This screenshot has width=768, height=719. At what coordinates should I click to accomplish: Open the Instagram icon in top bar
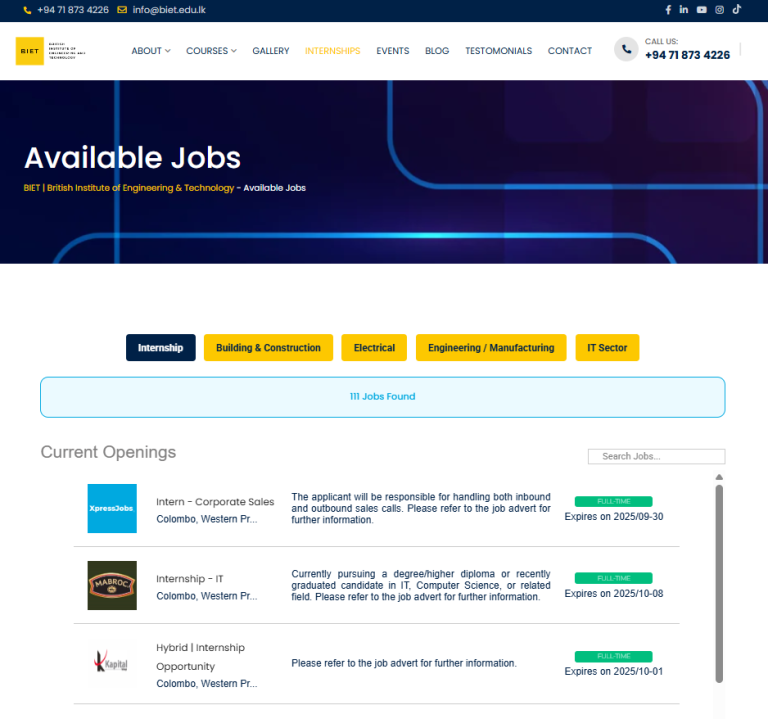(719, 10)
